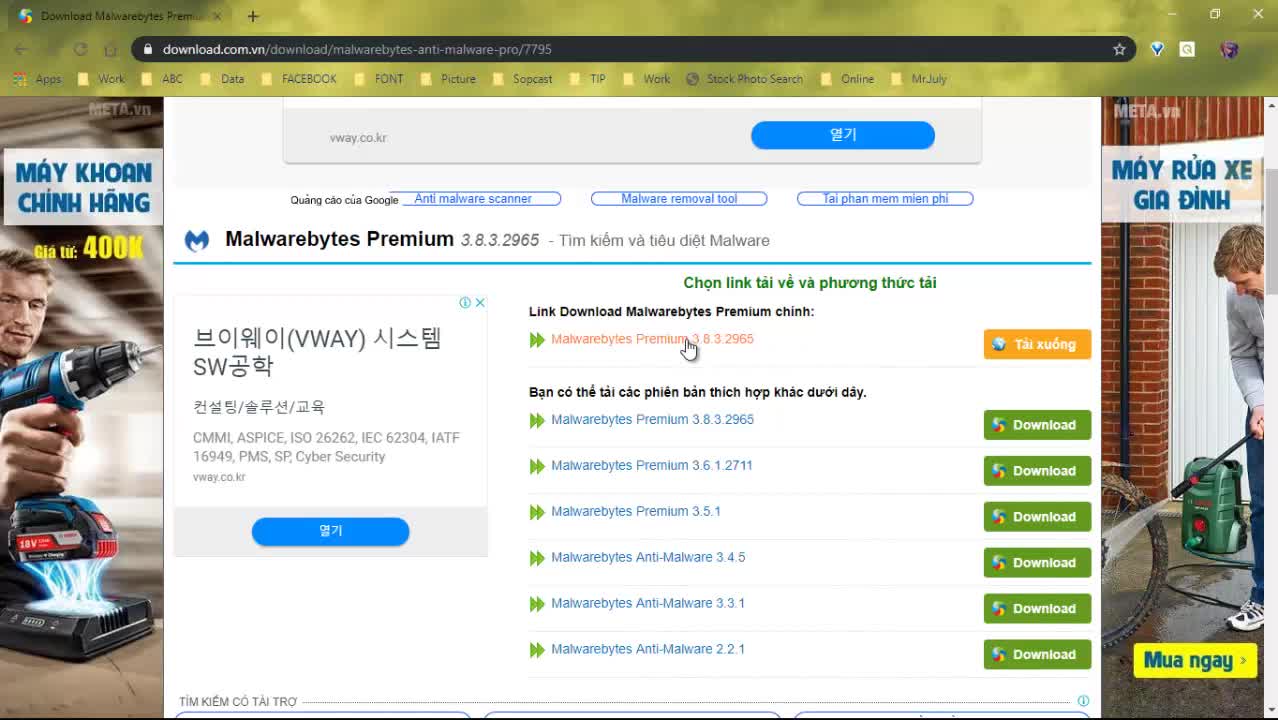Screen dimensions: 1278x720
Task: Open Malwarebytes Anti-Malware 3.3.1 link
Action: coord(648,603)
